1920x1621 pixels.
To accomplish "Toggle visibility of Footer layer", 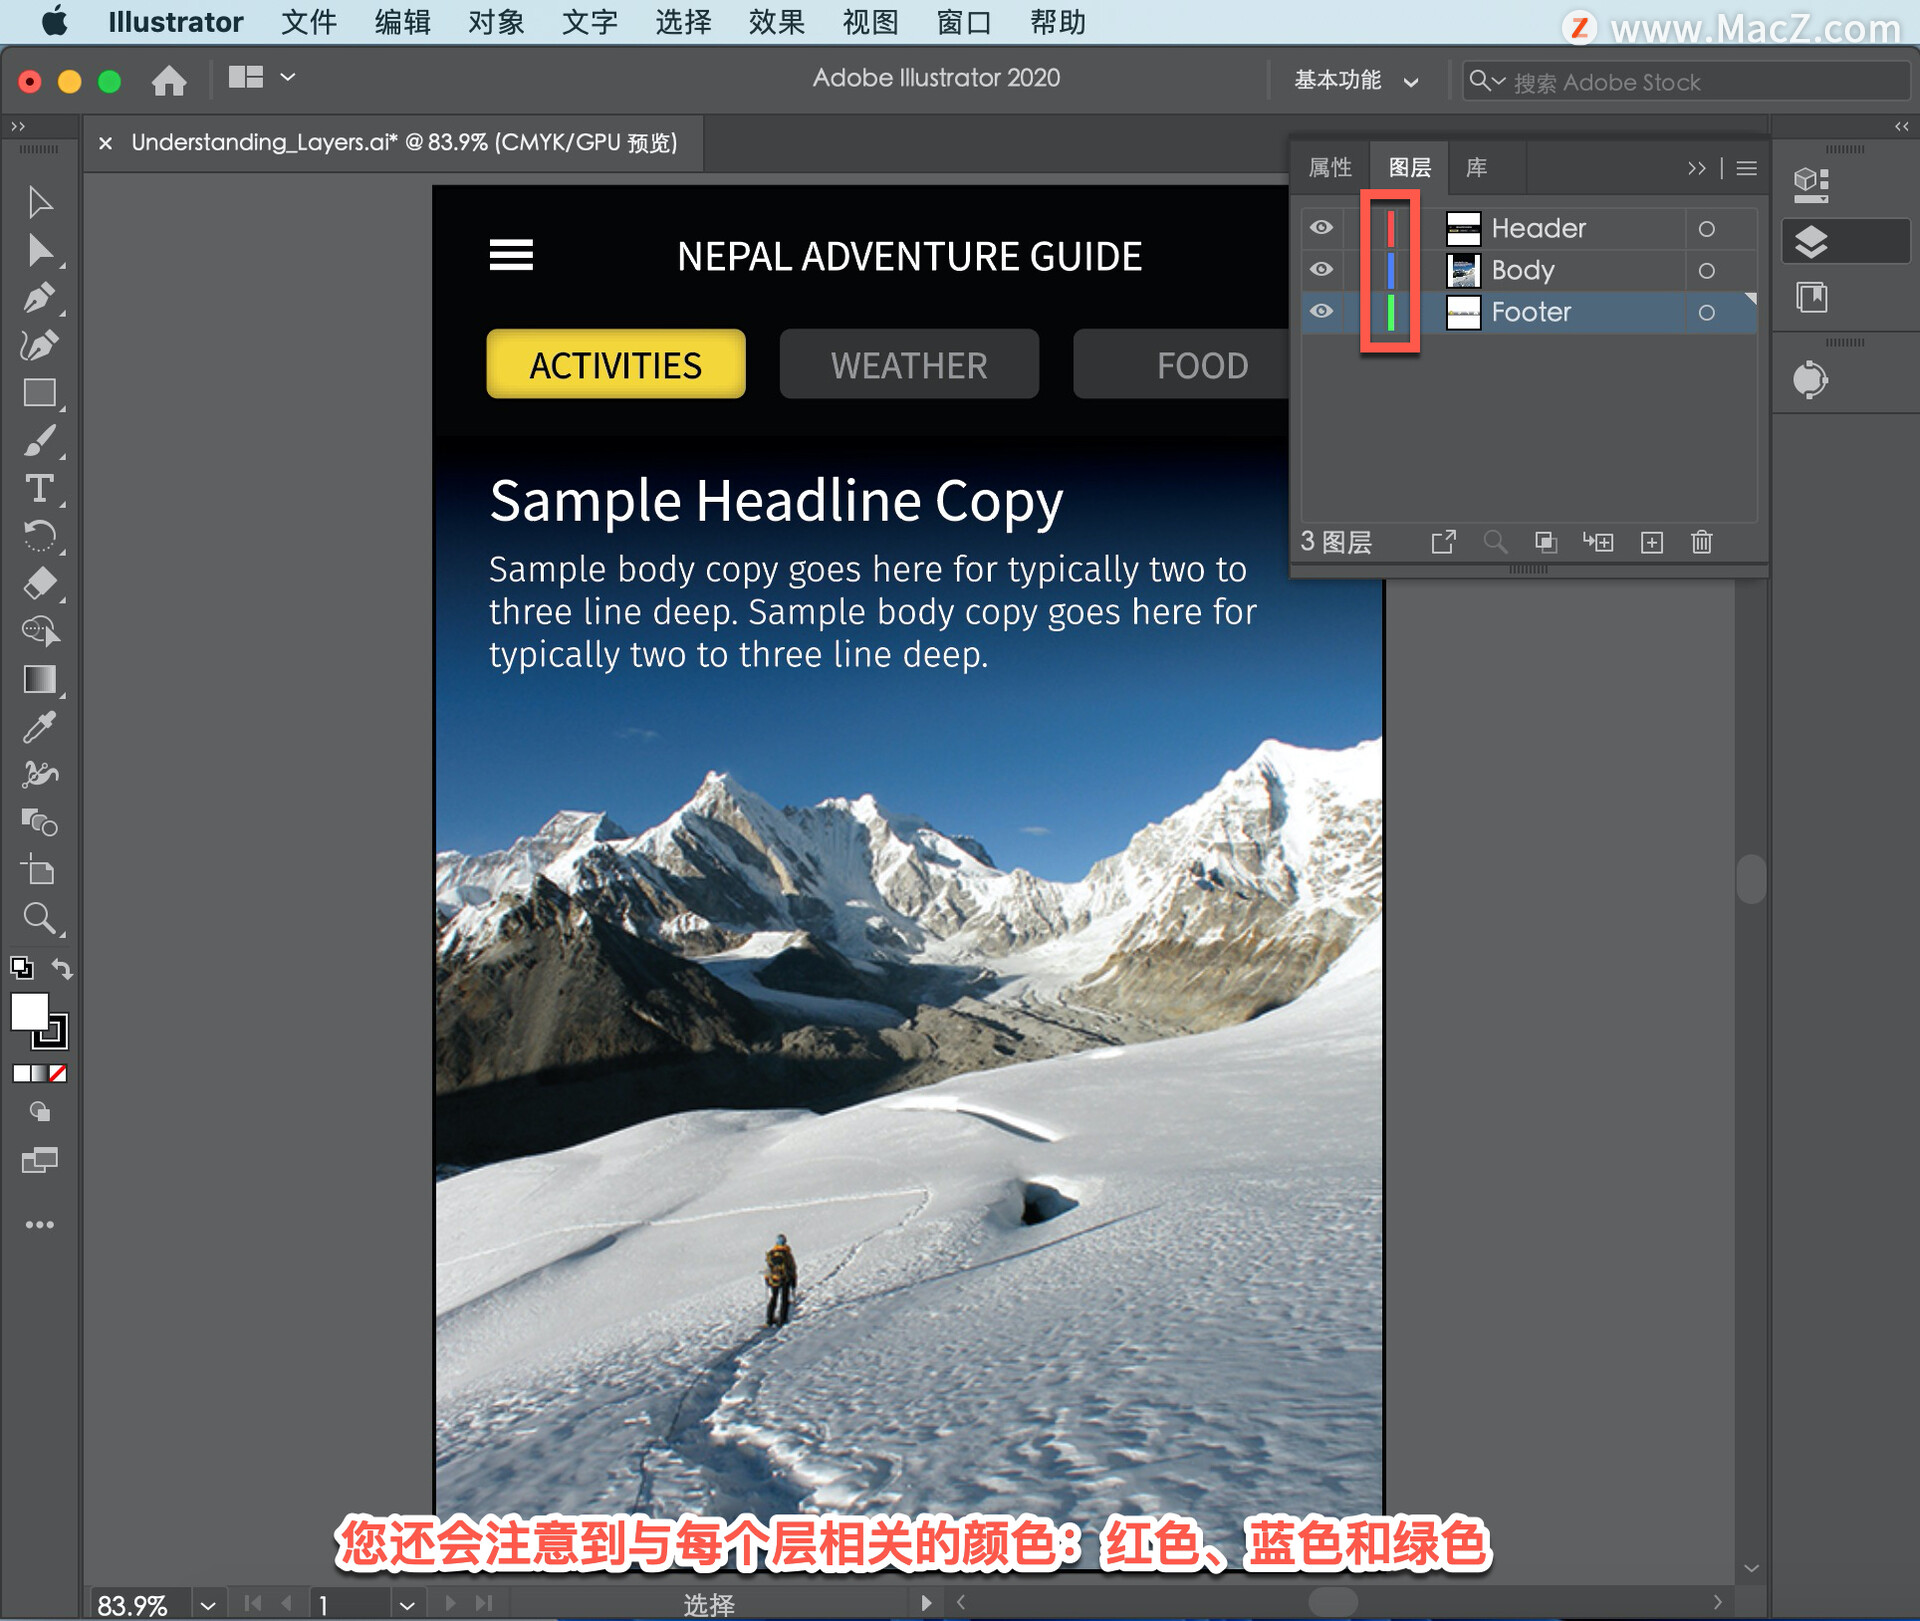I will (1322, 312).
